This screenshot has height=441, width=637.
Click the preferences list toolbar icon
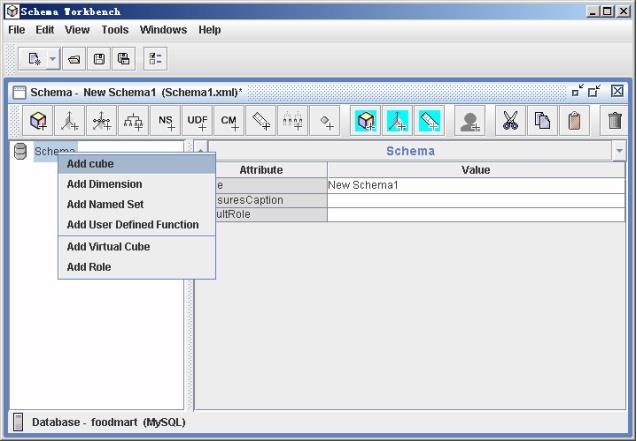coord(155,59)
